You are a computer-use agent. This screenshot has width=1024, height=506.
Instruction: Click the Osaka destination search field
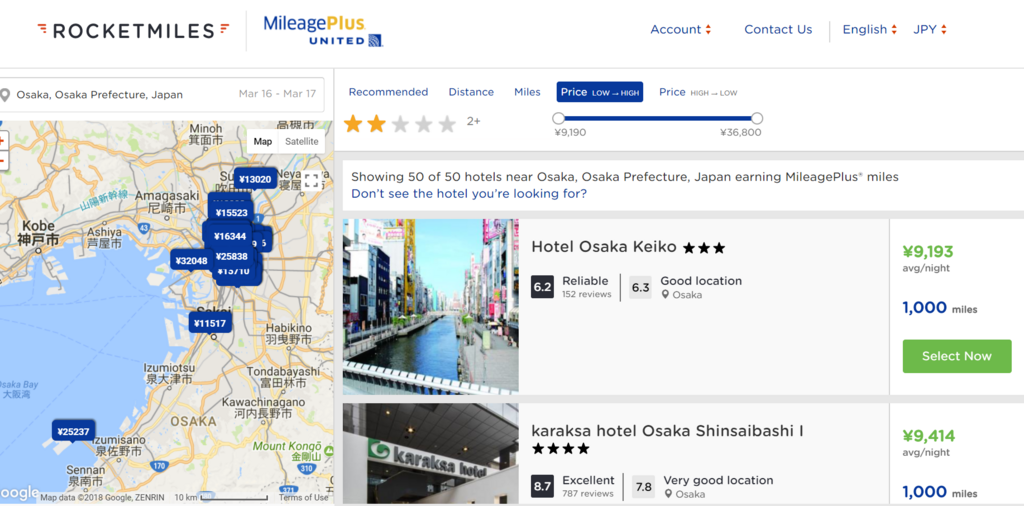(99, 95)
